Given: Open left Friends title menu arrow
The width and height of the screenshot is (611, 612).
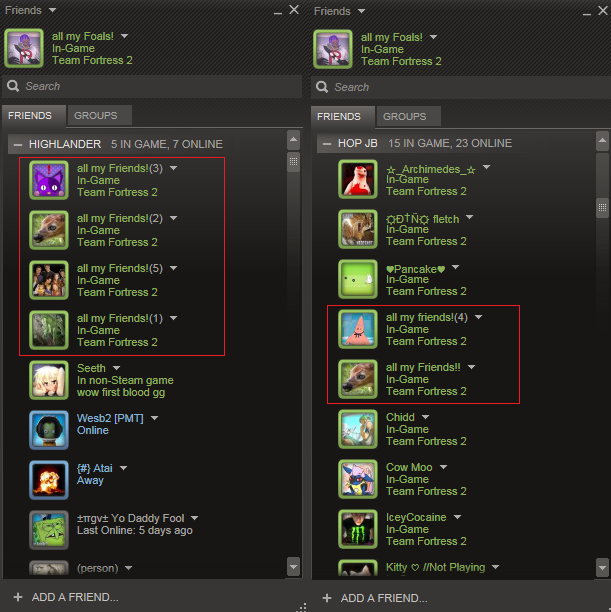Looking at the screenshot, I should 52,10.
